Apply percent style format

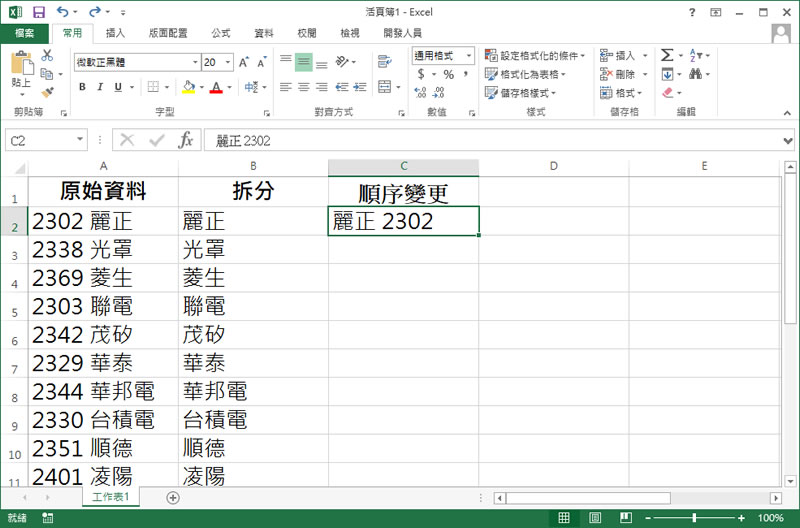448,74
